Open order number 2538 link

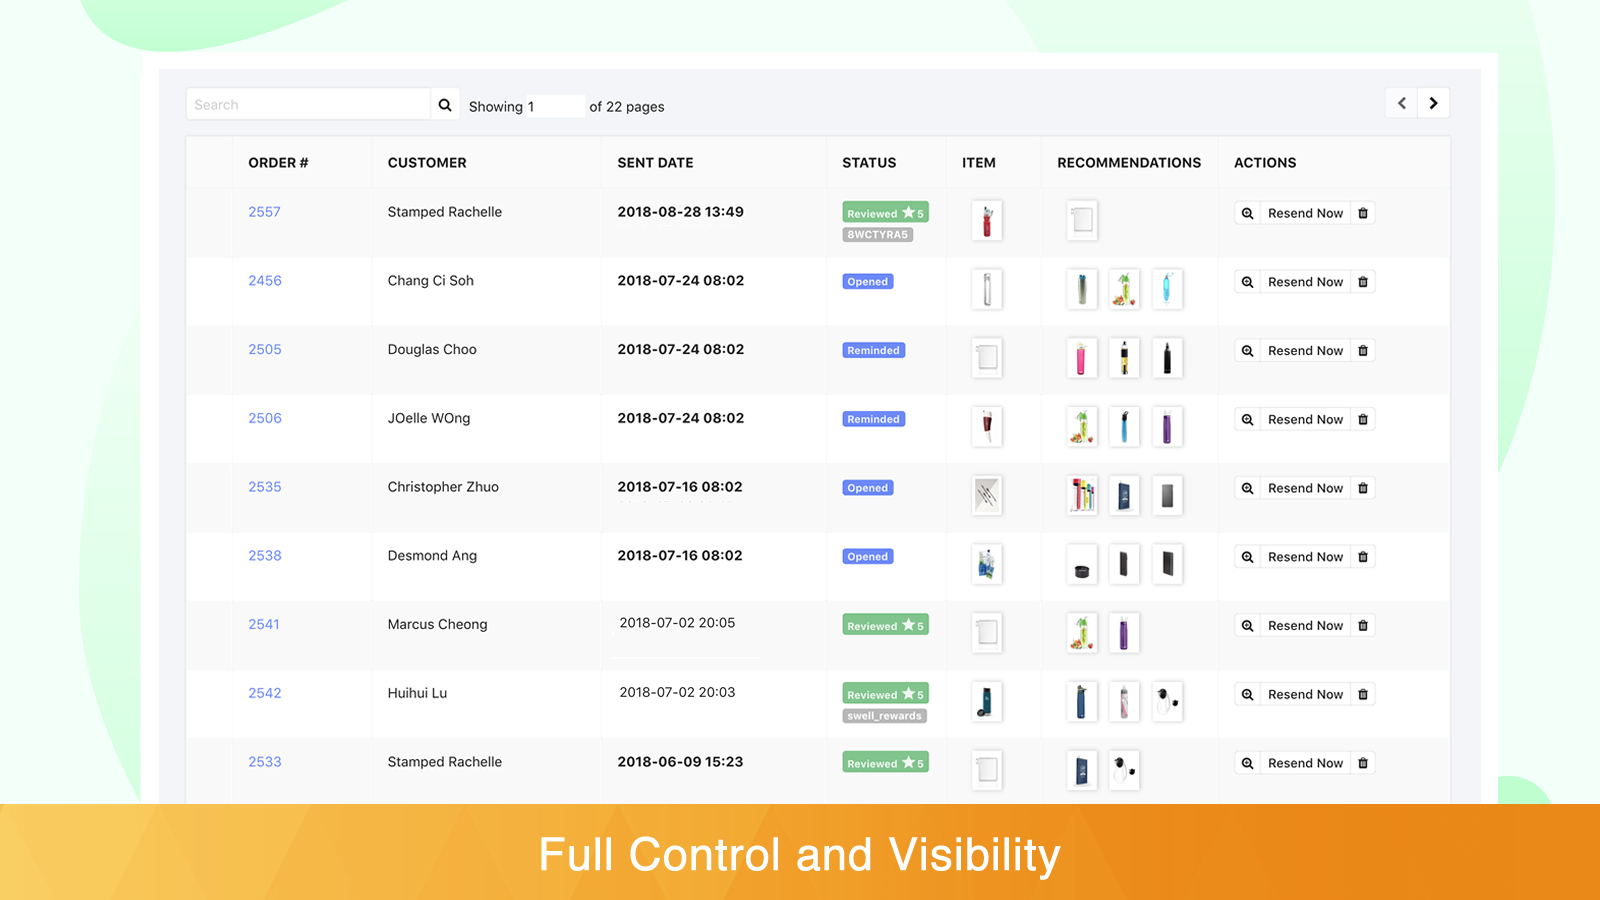click(x=265, y=556)
